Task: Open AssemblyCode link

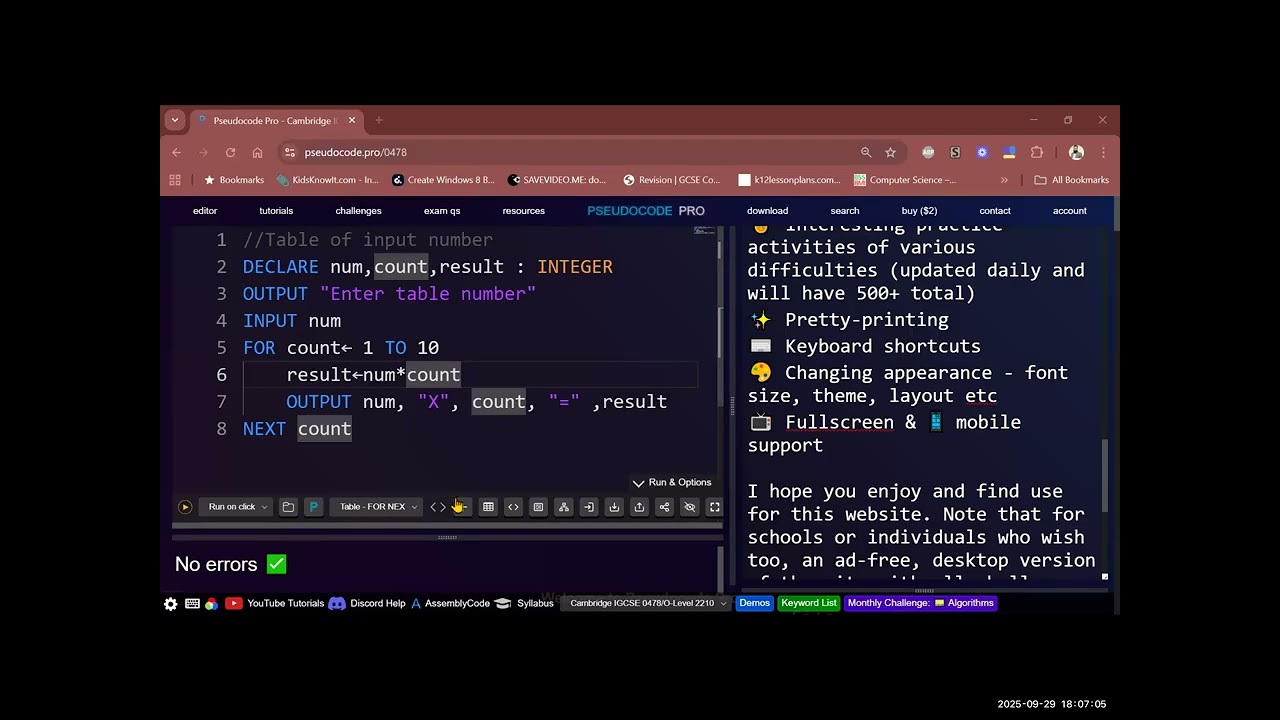Action: [x=450, y=604]
